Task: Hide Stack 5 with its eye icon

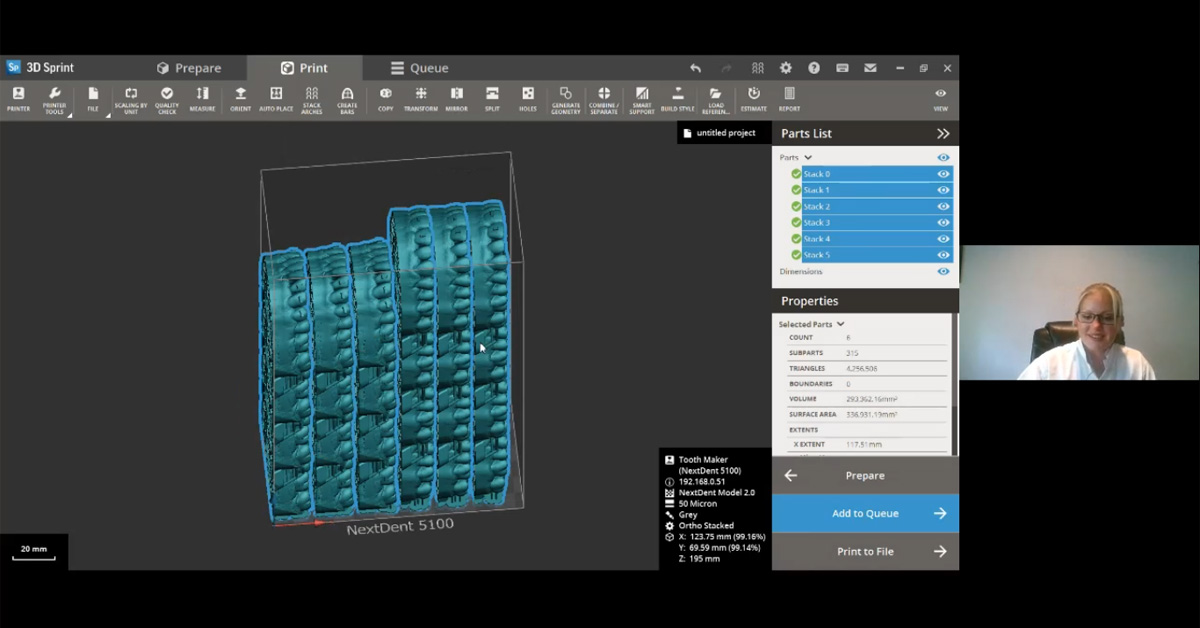Action: click(x=943, y=255)
